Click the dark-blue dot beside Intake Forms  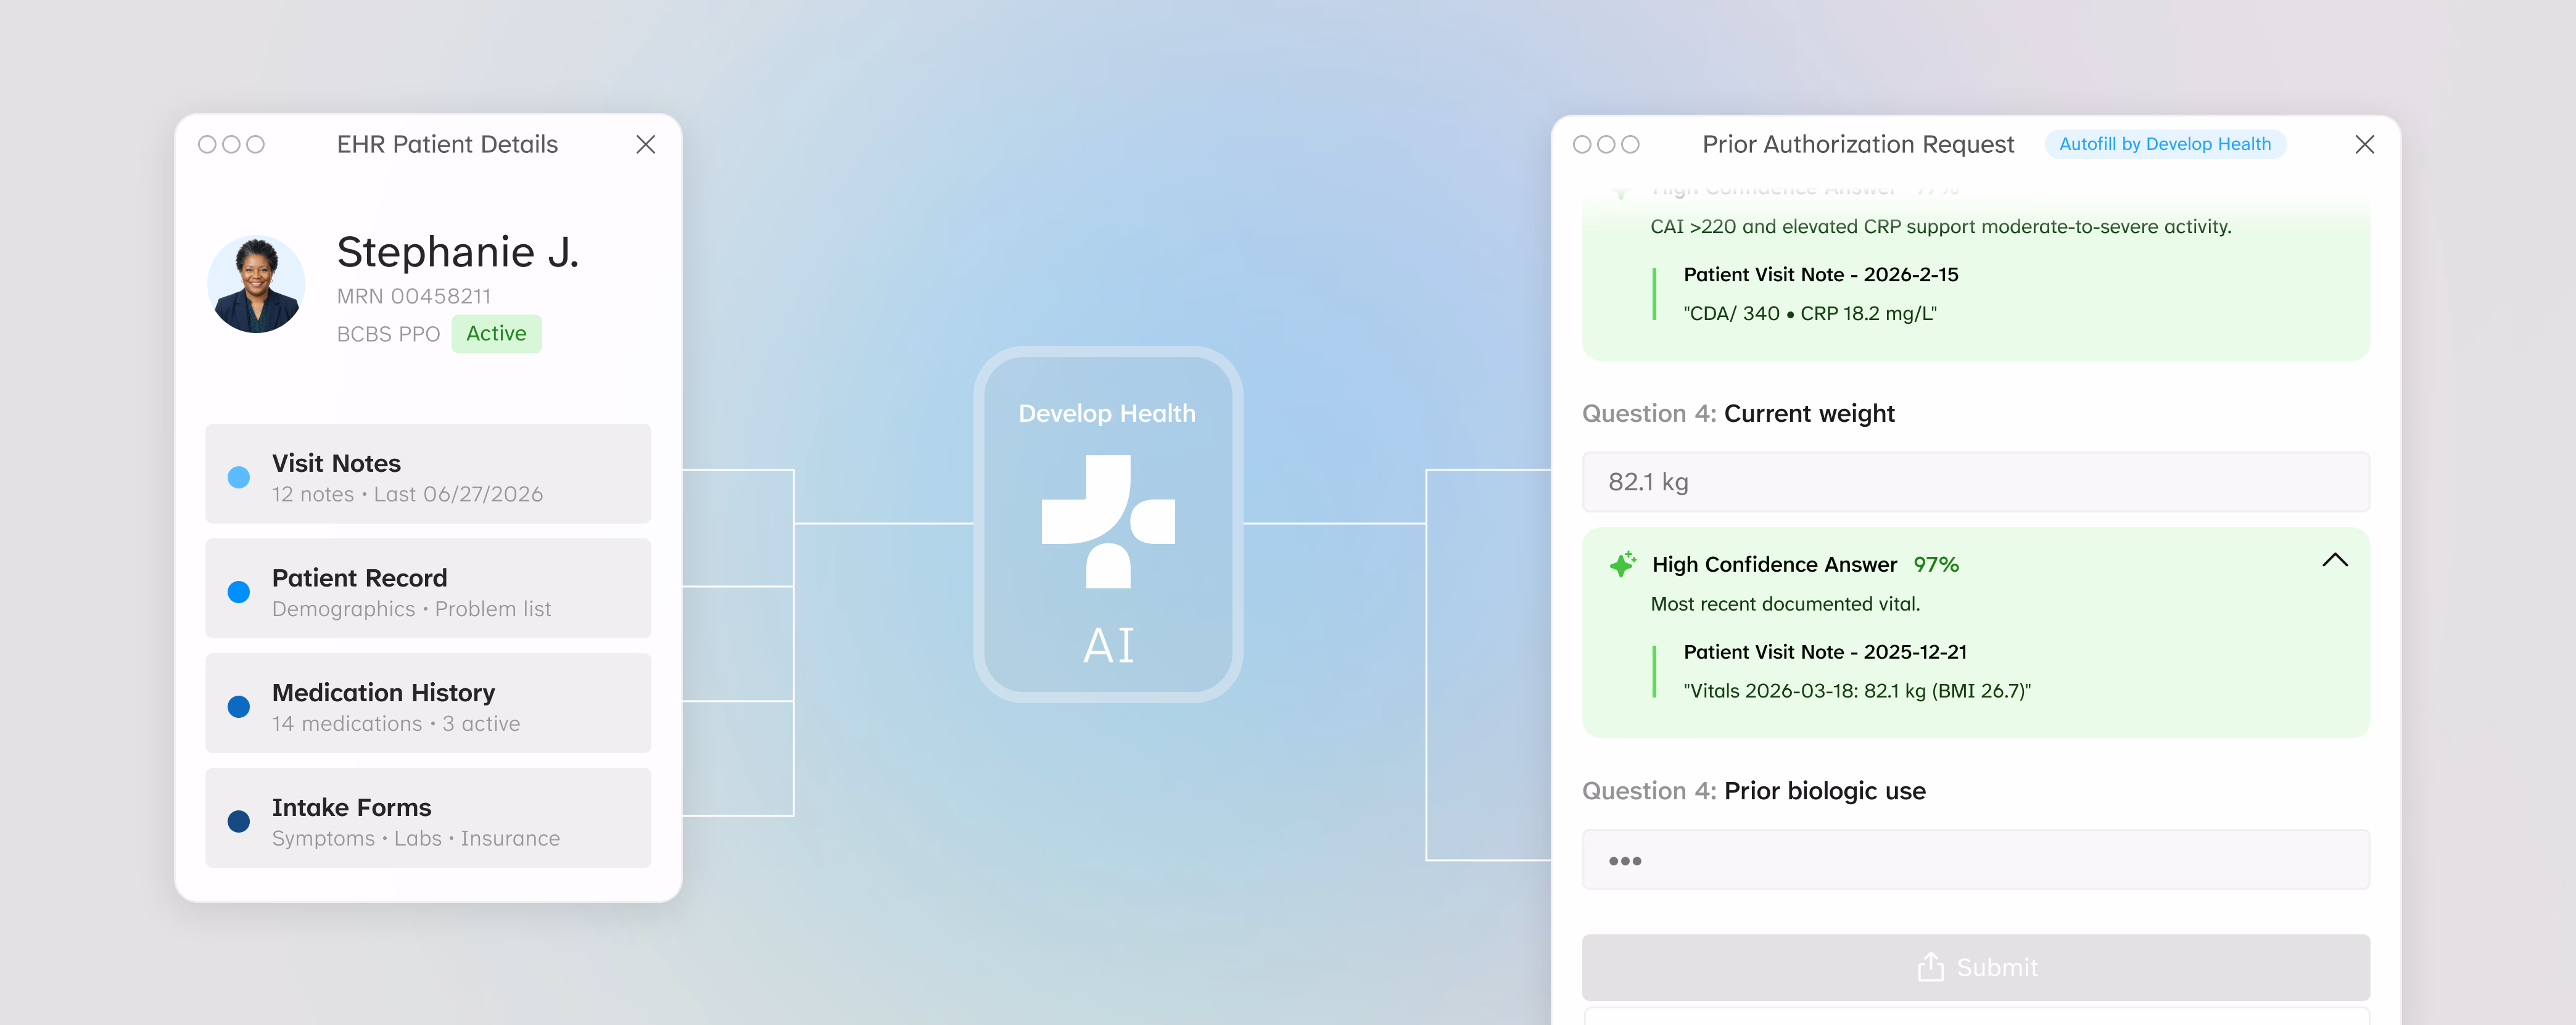[x=239, y=821]
